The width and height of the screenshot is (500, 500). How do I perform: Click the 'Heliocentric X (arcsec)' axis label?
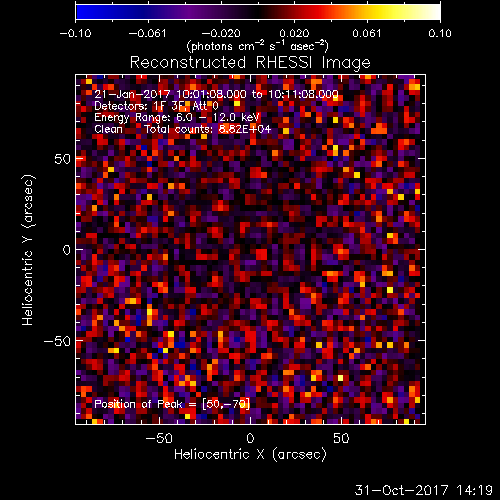pos(250,454)
